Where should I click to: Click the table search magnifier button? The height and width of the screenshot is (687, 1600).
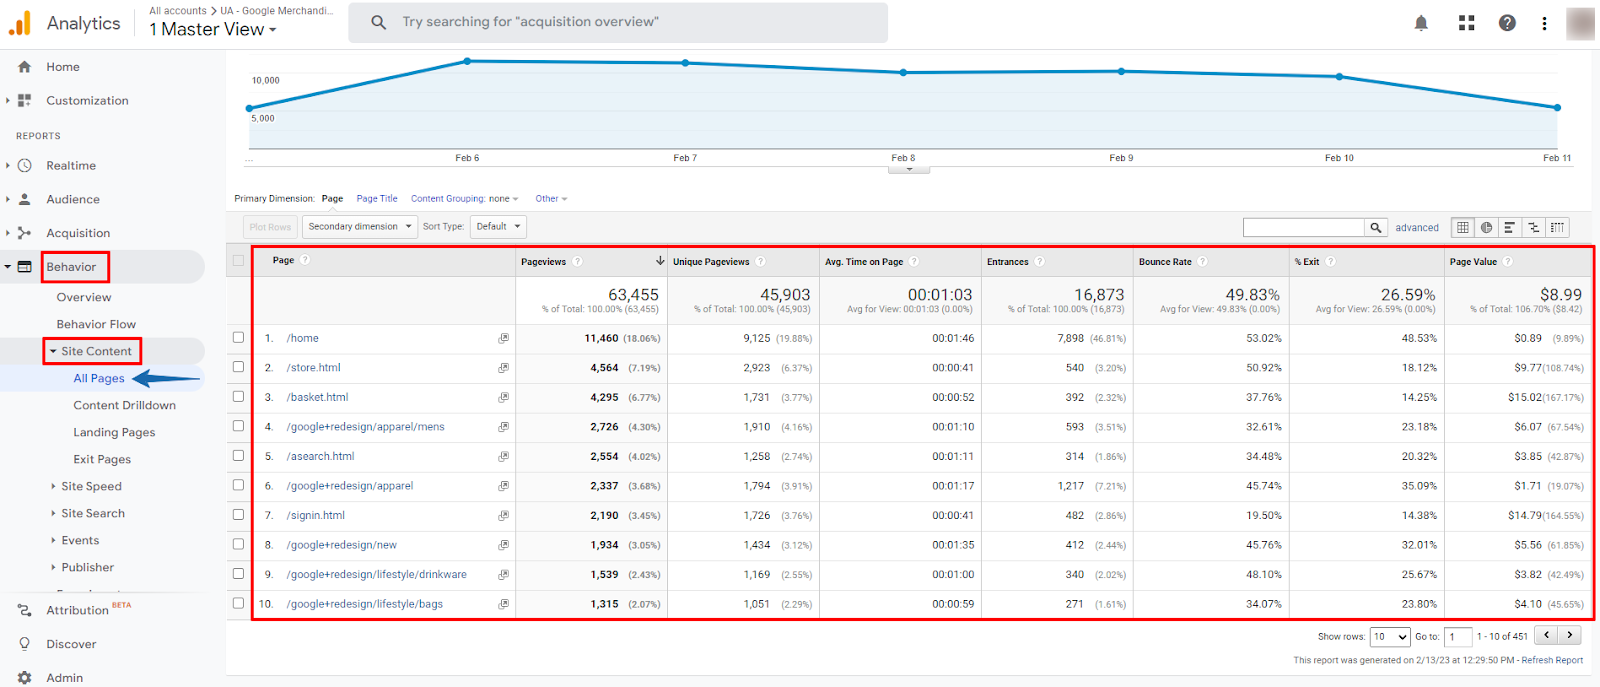[1376, 228]
